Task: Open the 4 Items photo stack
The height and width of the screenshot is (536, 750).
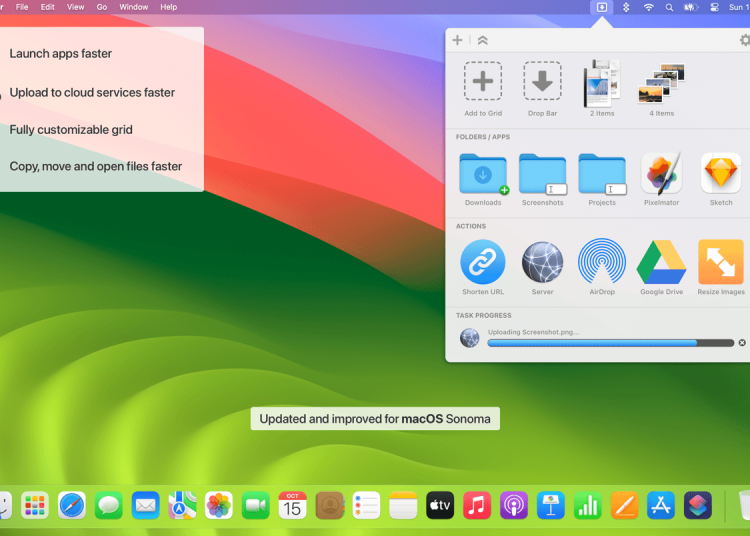Action: pyautogui.click(x=661, y=82)
